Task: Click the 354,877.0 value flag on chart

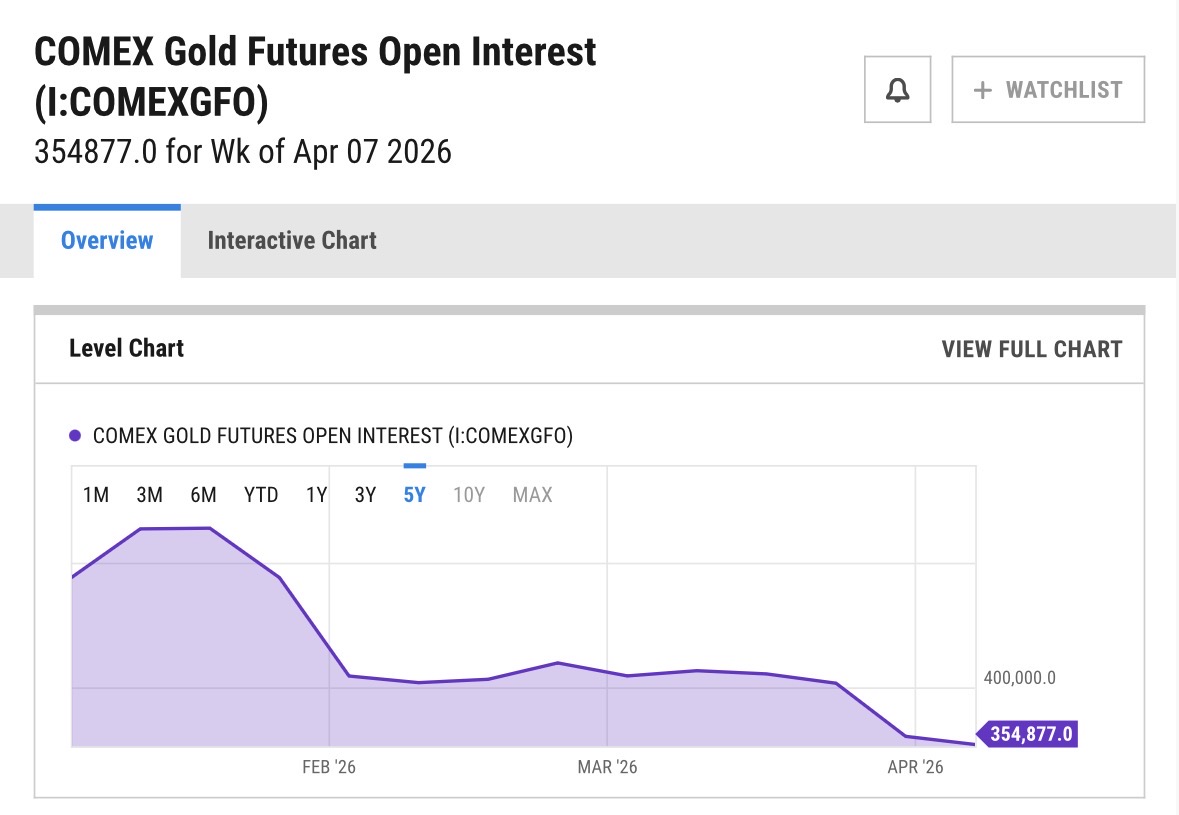Action: [1029, 734]
